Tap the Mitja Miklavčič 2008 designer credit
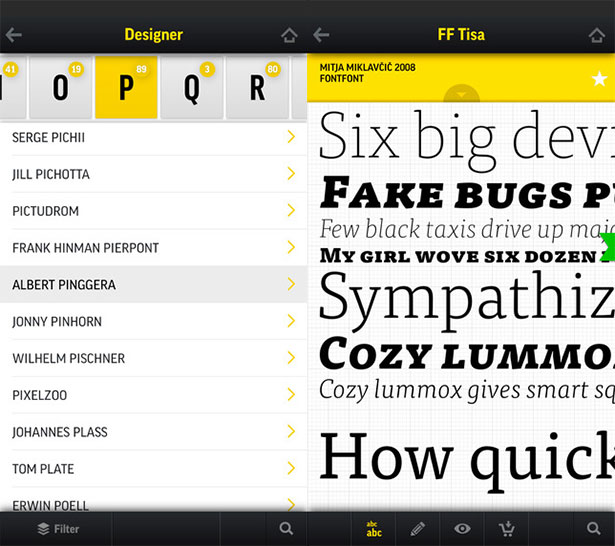The width and height of the screenshot is (615, 546). tap(368, 67)
